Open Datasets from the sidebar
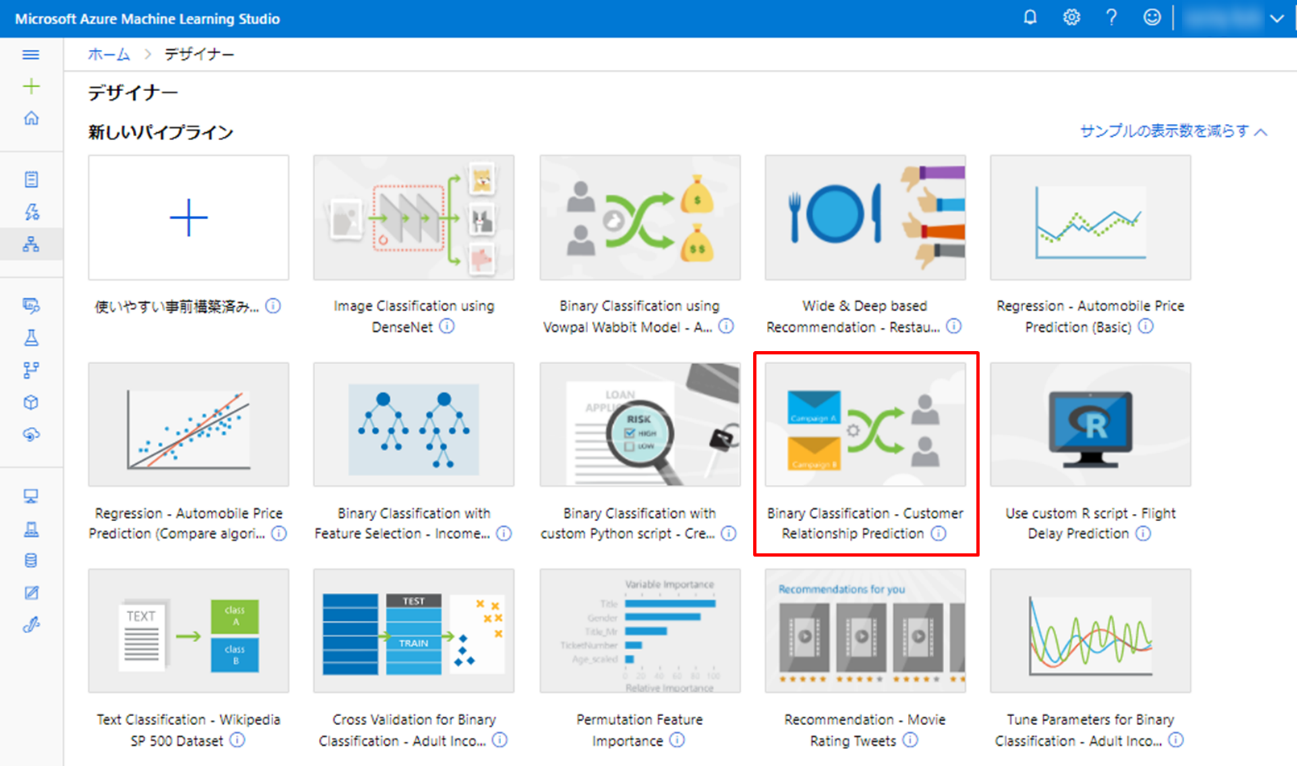The image size is (1297, 766). 31,306
